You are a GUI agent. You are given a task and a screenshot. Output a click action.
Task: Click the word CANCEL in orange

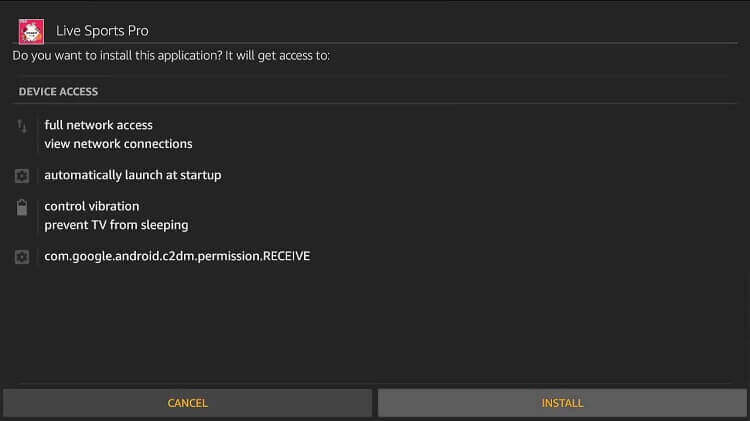click(x=188, y=403)
